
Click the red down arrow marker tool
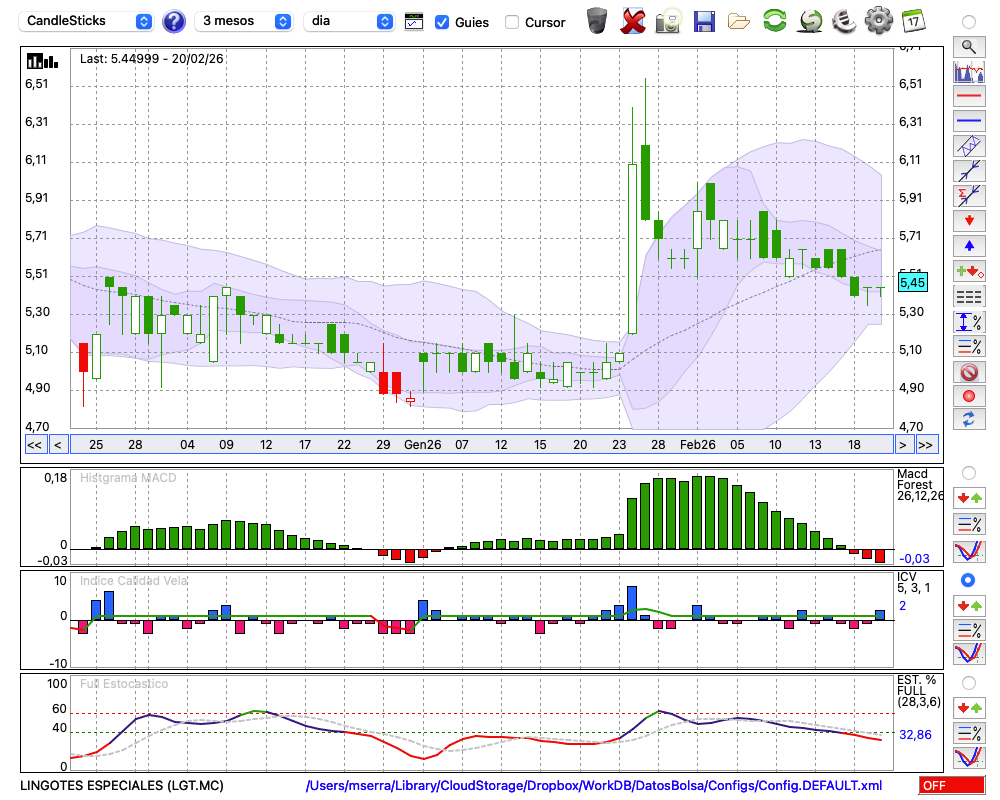point(968,219)
